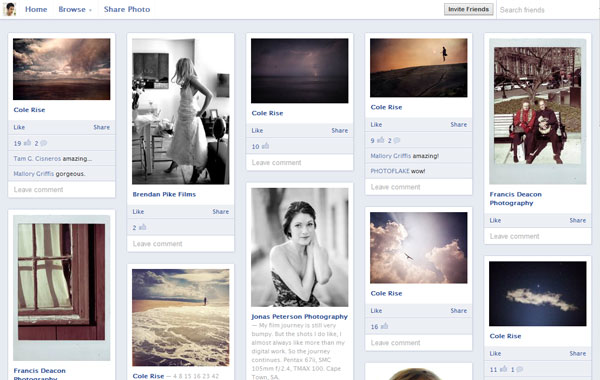This screenshot has width=600, height=380.
Task: Share the Francis Deacon Photography bench photo
Action: (x=577, y=220)
